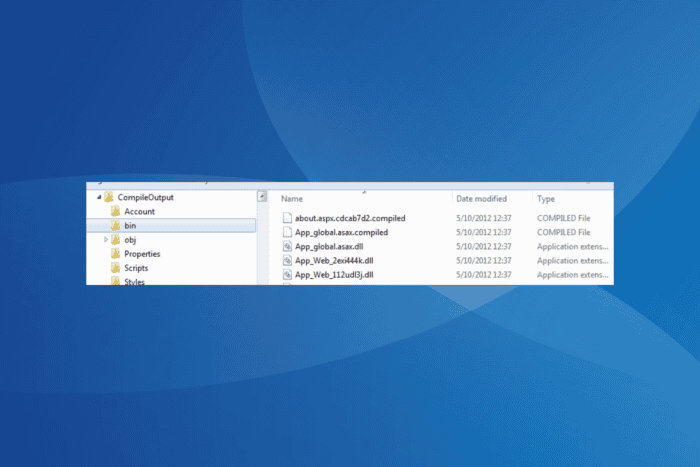Click date of App_Web_112udl3j.dll row
This screenshot has width=700, height=467.
(x=483, y=275)
